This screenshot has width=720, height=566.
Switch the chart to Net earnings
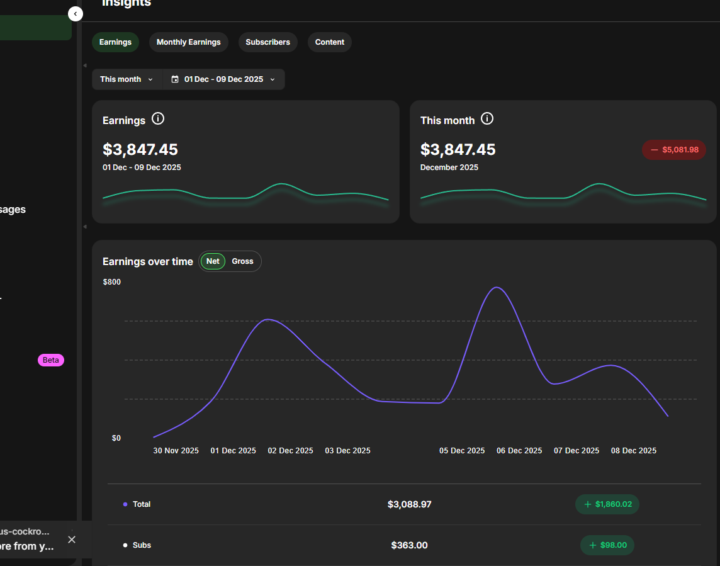click(x=212, y=261)
